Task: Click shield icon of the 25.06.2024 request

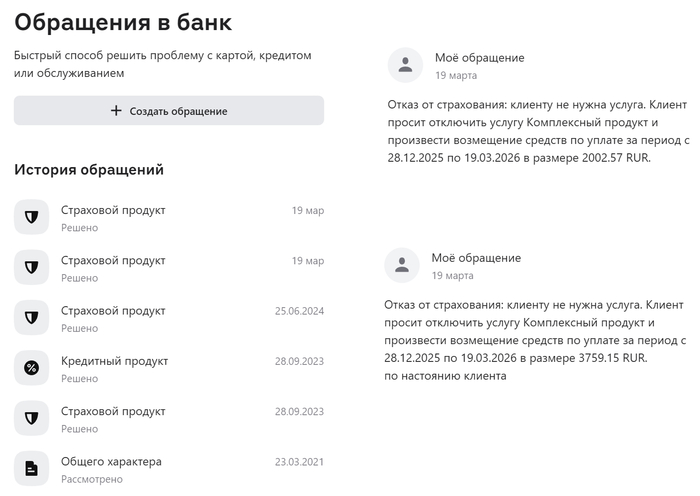Action: 31,318
